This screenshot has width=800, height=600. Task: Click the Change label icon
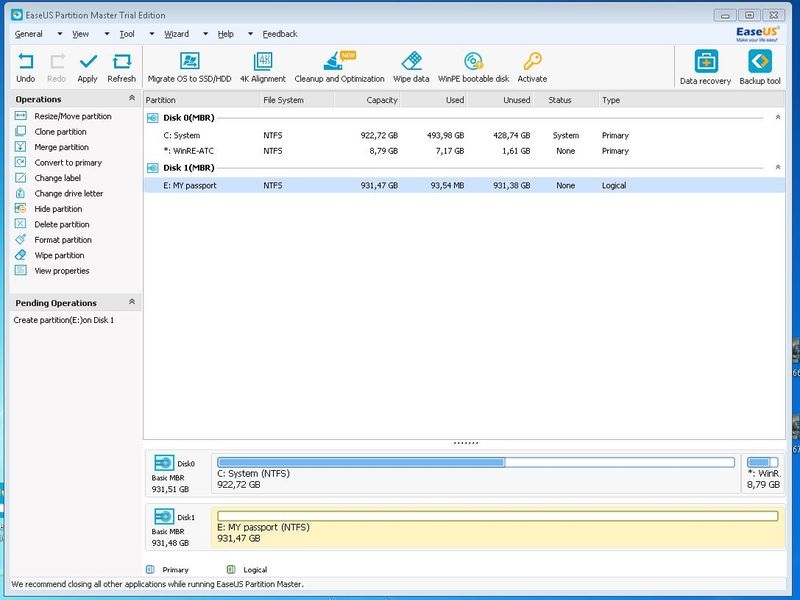point(20,178)
